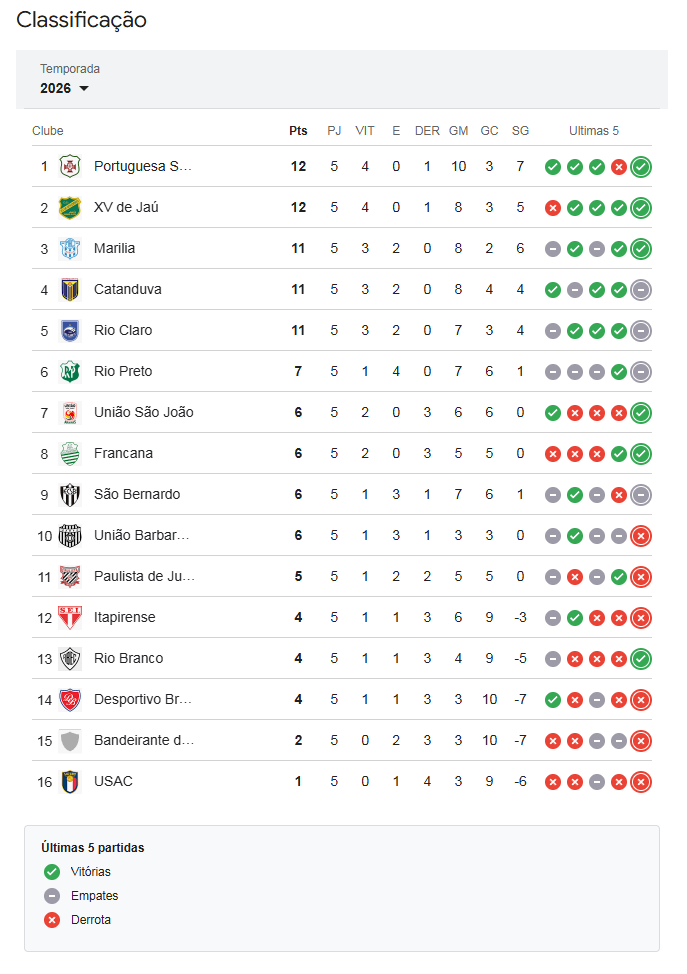Viewport: 687px width, 974px height.
Task: Click the Temporada label
Action: (70, 69)
